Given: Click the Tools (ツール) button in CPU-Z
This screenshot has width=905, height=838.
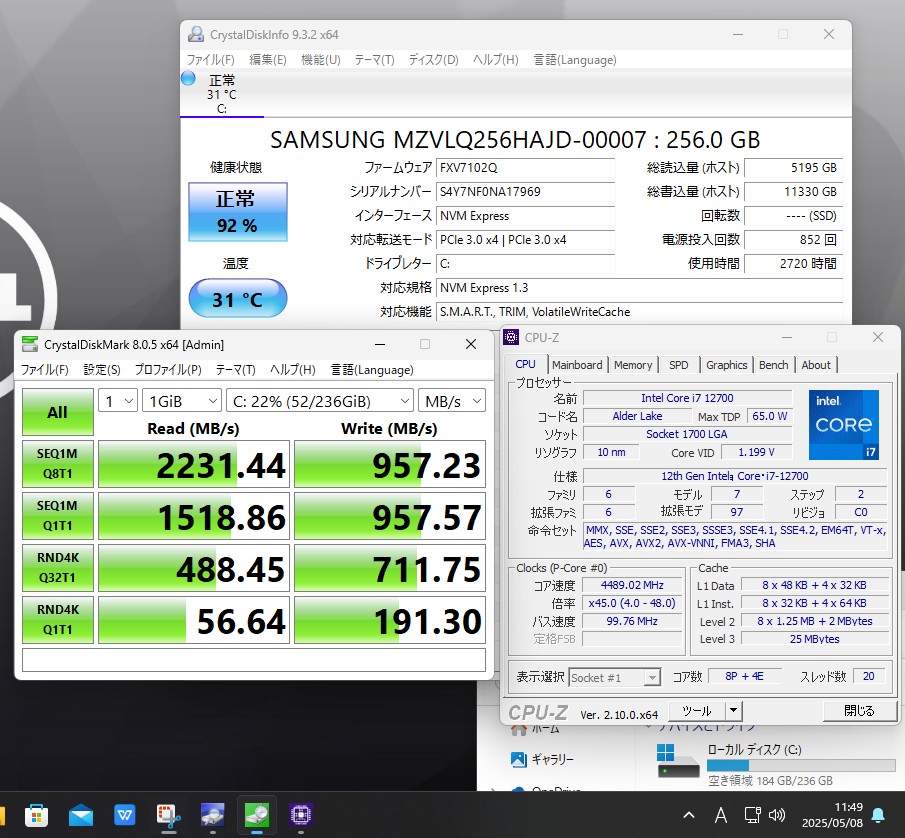Looking at the screenshot, I should [697, 710].
